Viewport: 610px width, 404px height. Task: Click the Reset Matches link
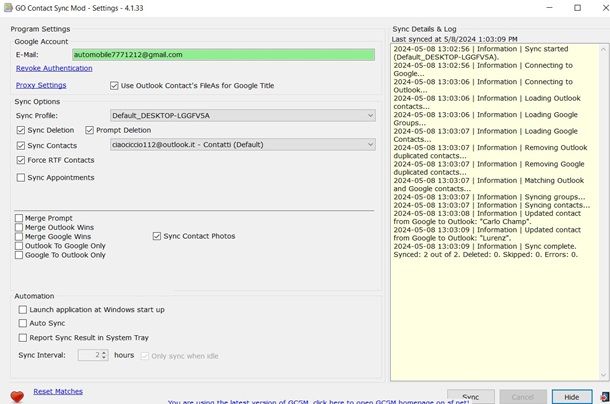(58, 391)
